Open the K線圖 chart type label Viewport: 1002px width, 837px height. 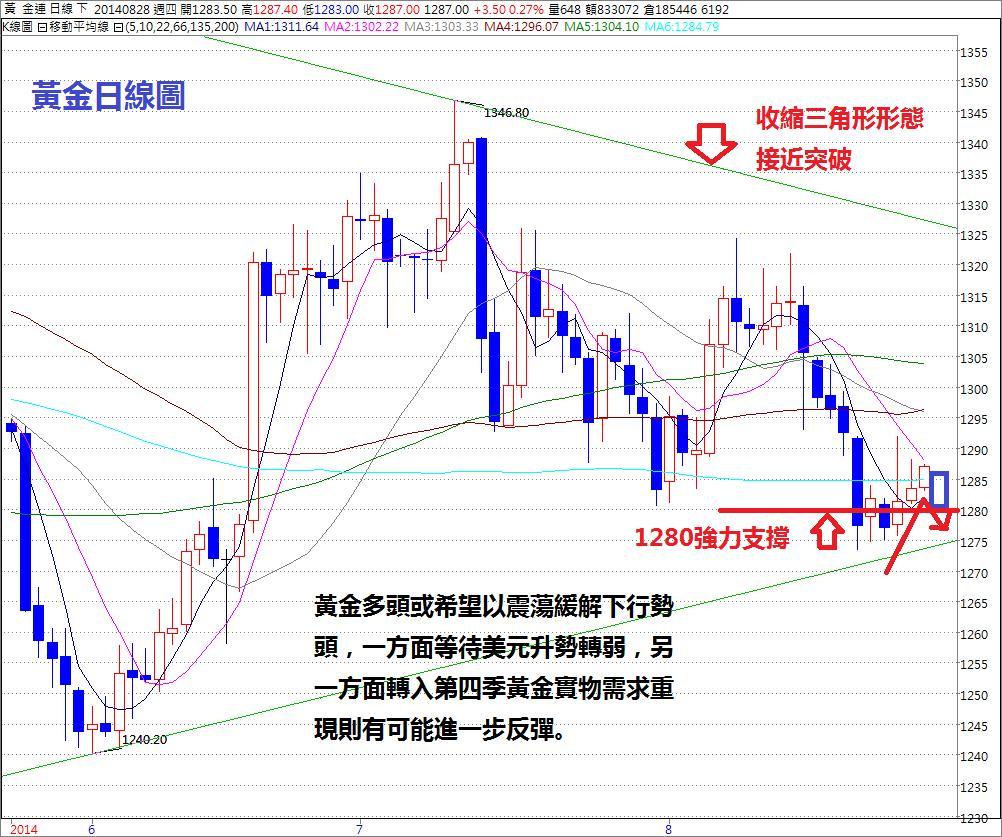point(17,26)
